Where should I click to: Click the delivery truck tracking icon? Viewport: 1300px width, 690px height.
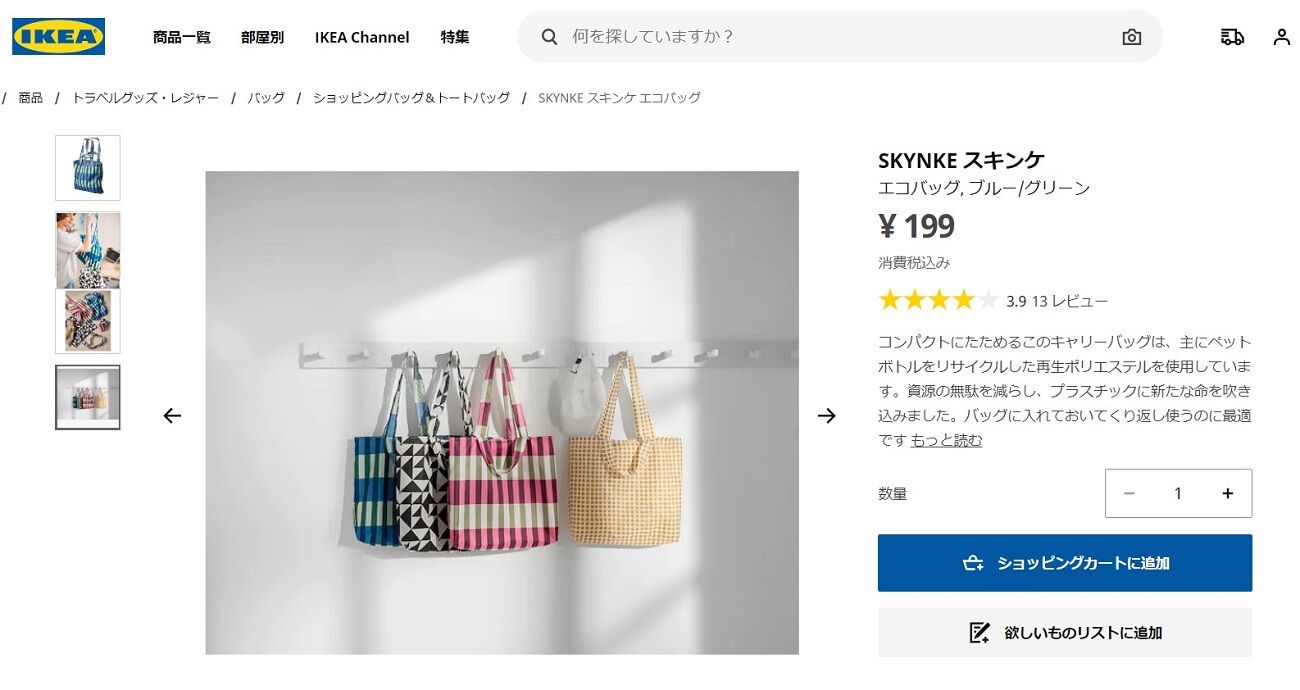point(1232,37)
